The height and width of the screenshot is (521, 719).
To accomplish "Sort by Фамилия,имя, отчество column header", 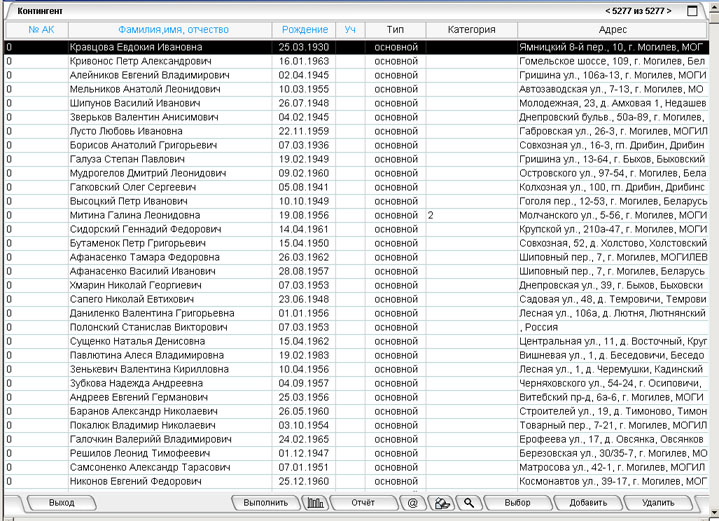I will [170, 30].
